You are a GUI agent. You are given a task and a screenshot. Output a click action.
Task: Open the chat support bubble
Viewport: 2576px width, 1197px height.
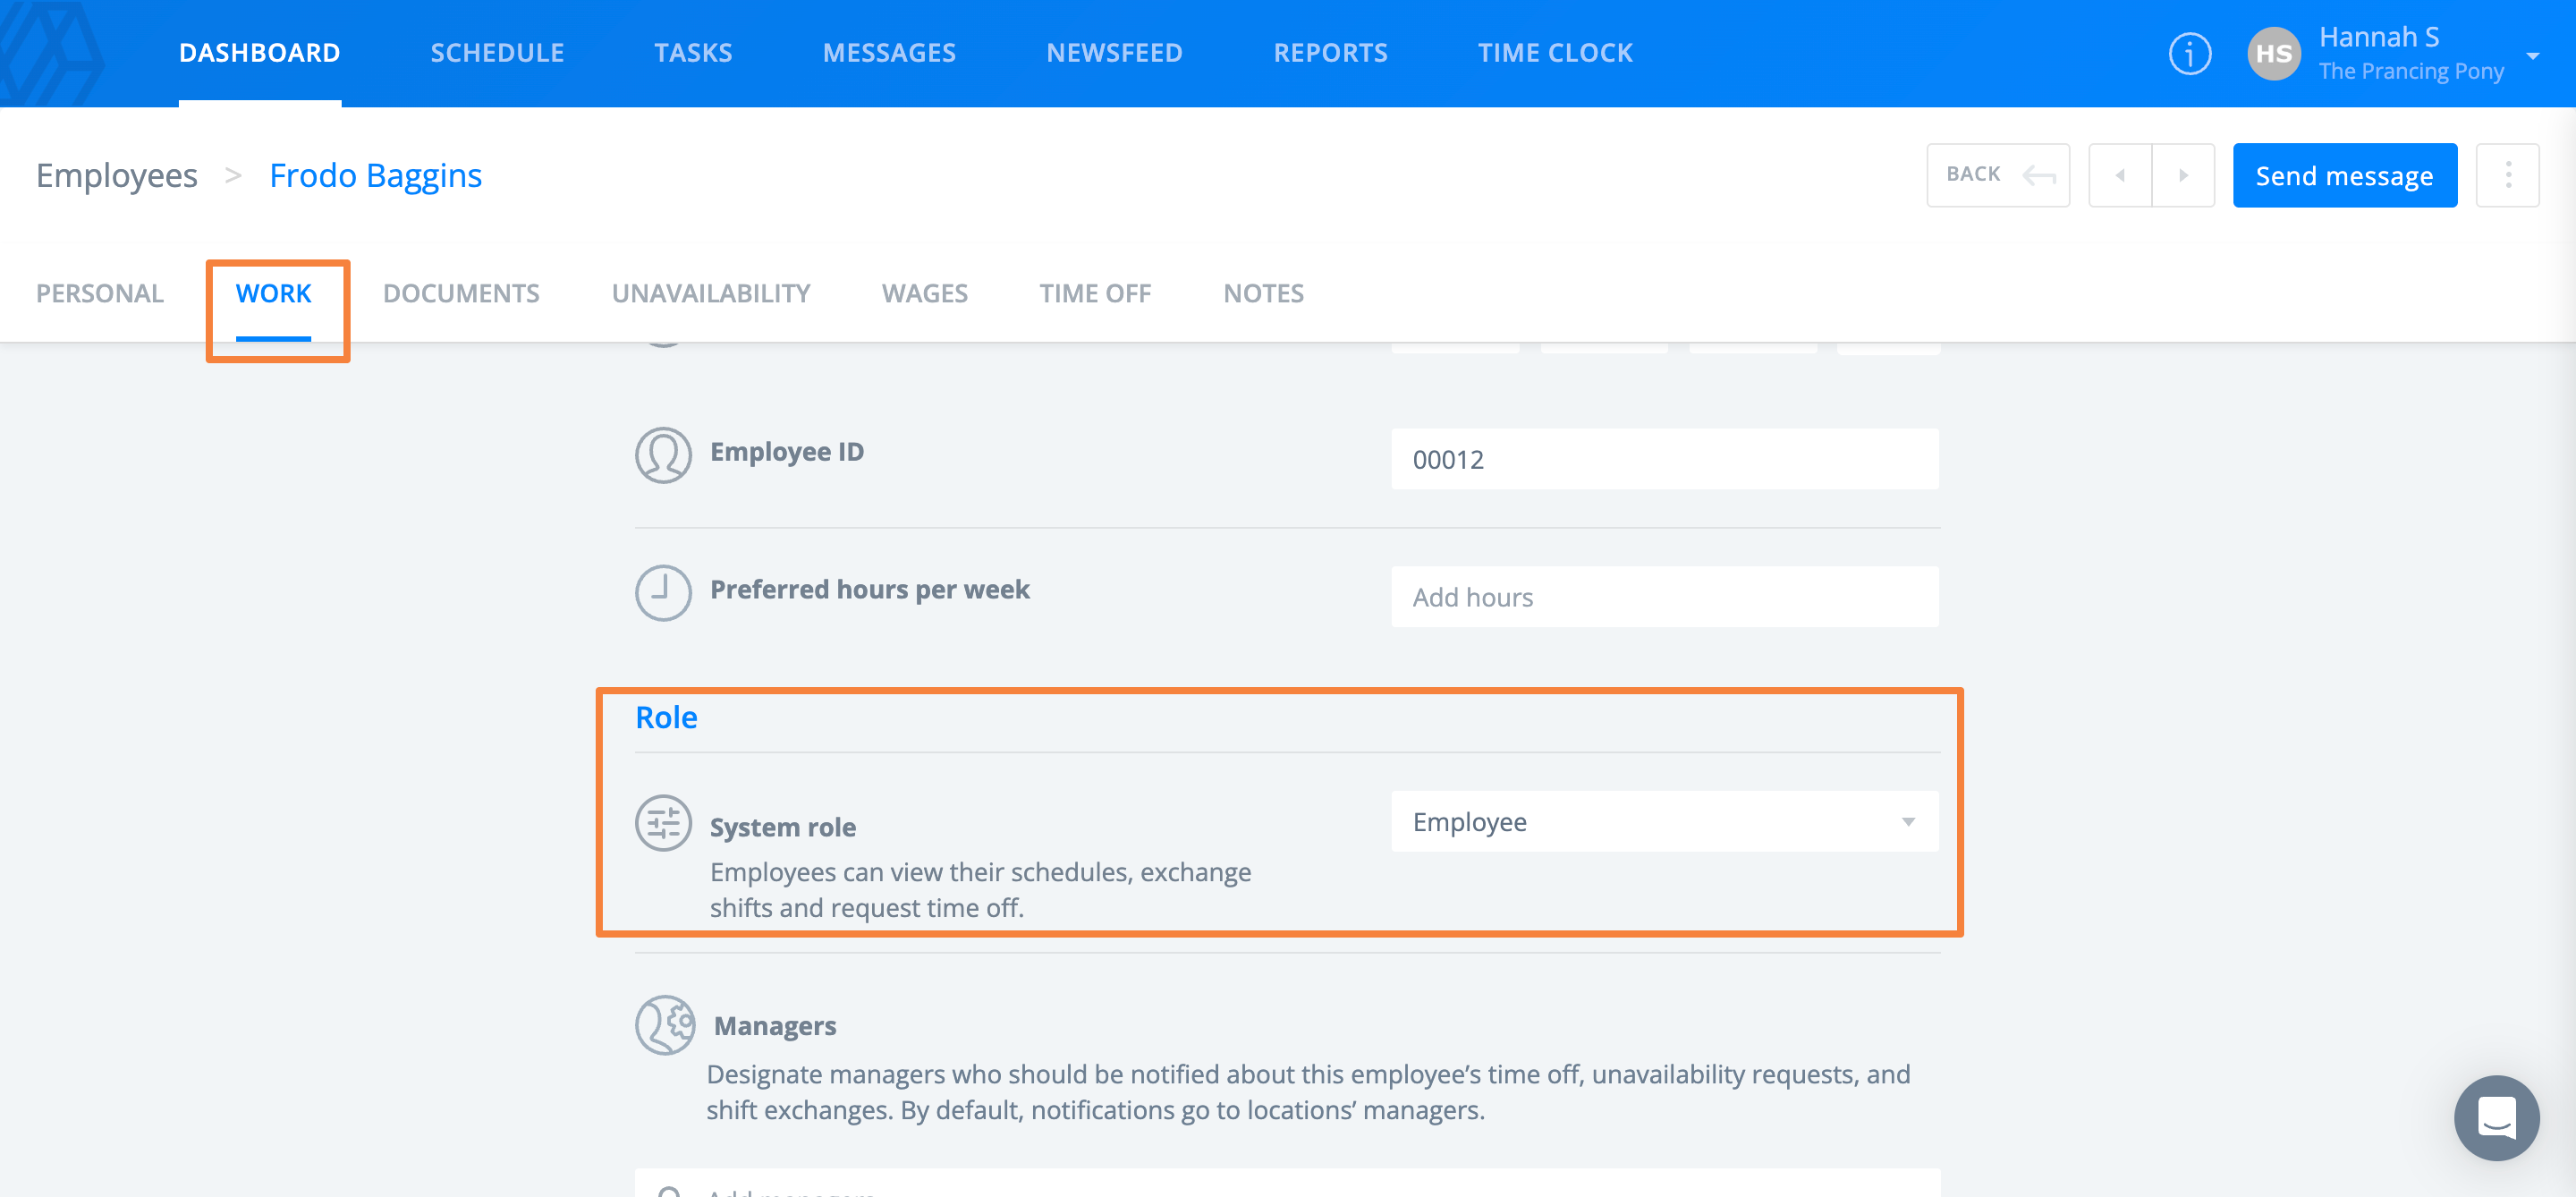point(2496,1117)
